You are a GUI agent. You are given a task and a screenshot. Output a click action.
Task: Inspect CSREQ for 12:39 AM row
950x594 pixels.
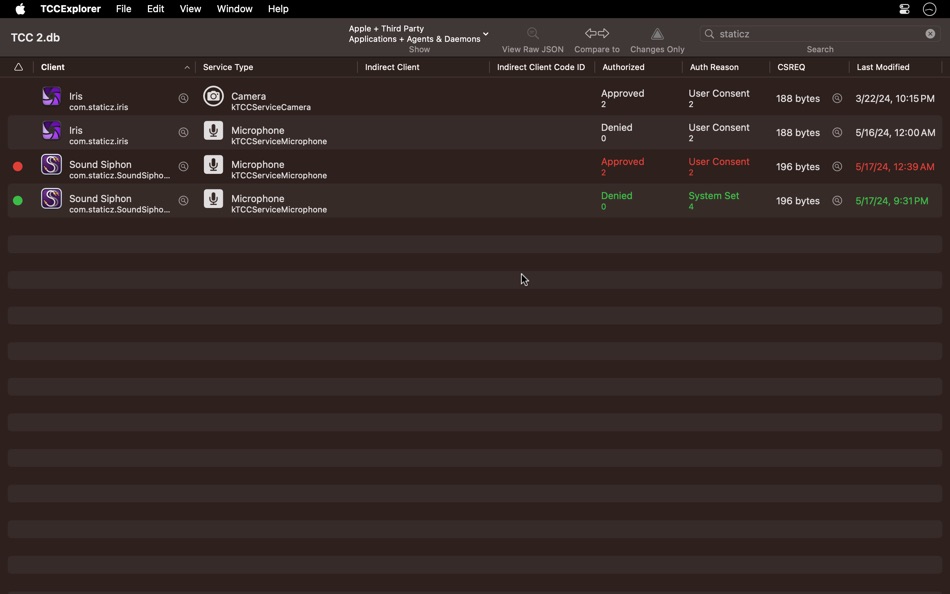(x=837, y=166)
